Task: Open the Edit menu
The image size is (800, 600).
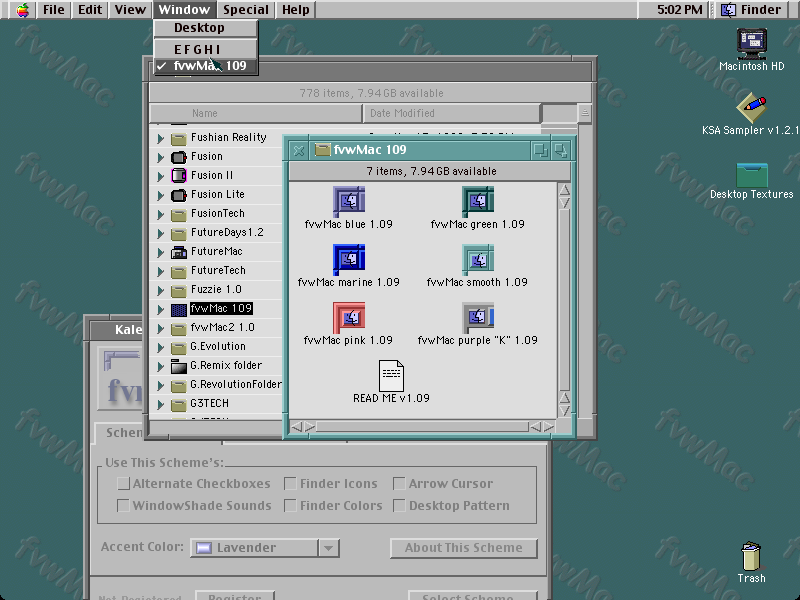Action: (90, 10)
